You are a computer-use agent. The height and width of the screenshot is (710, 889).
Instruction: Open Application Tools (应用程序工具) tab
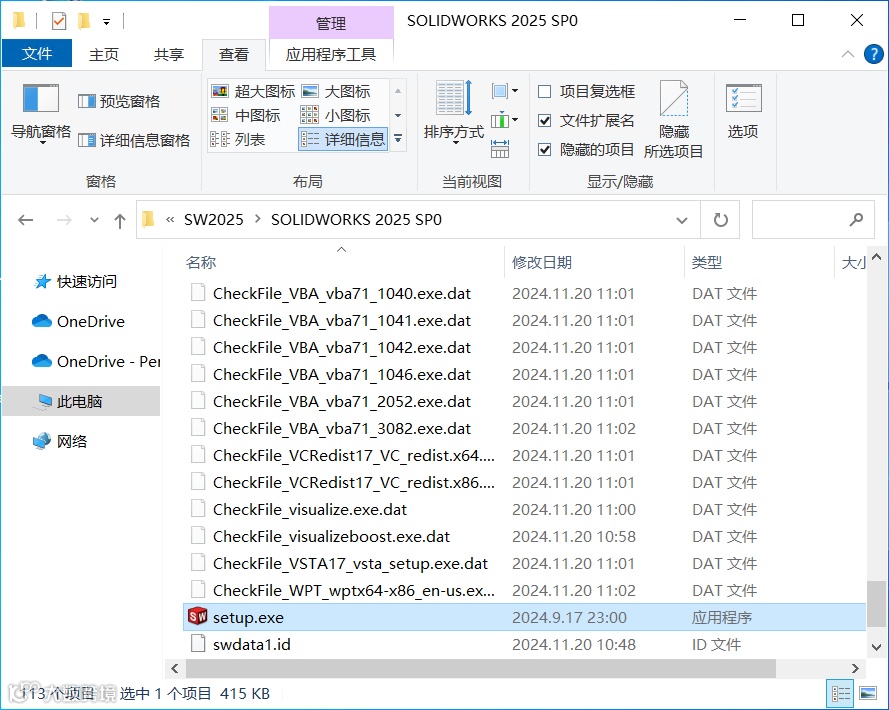point(331,54)
